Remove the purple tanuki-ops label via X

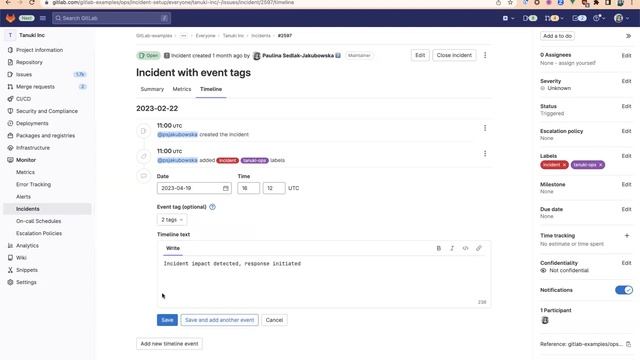[600, 165]
